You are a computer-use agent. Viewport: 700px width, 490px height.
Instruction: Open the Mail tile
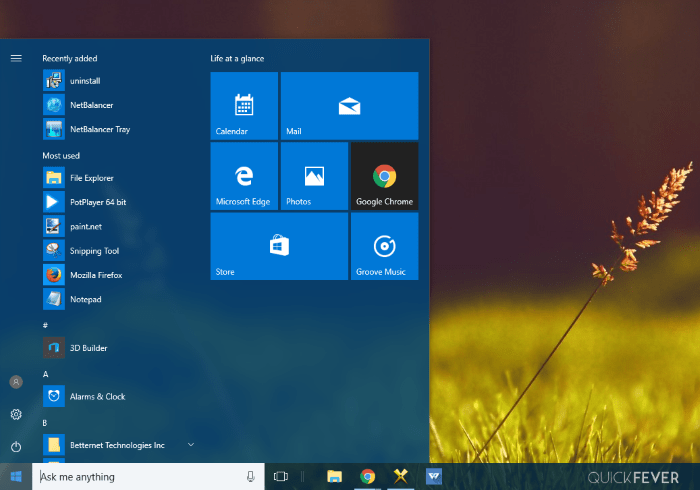350,106
